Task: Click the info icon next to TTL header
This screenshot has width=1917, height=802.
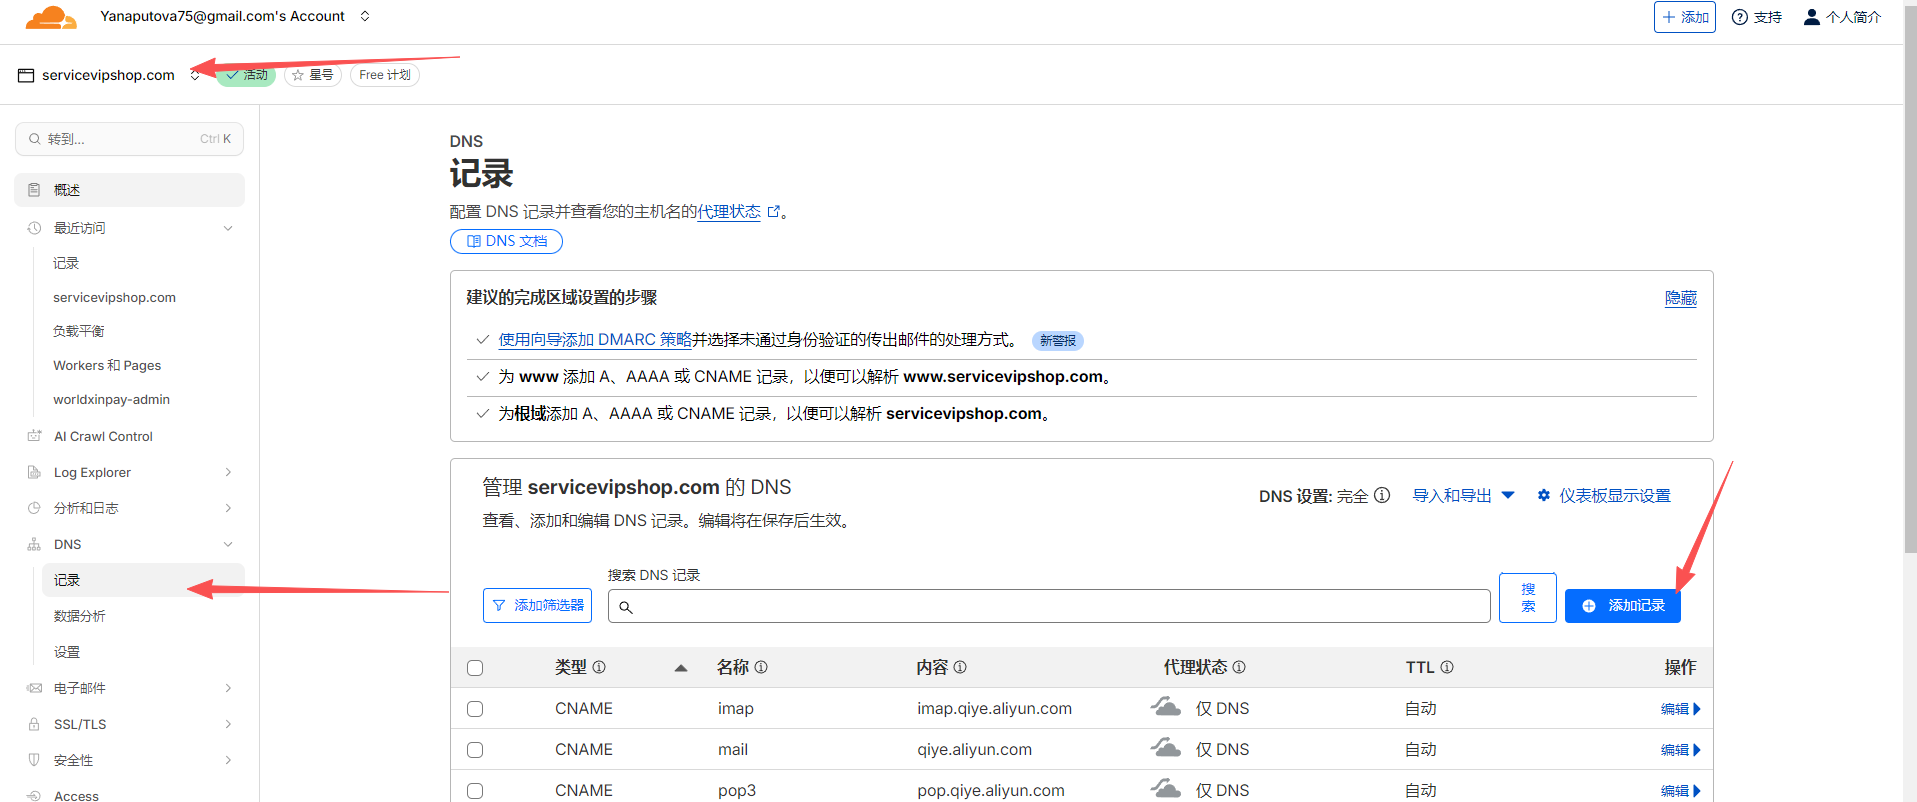Action: click(x=1447, y=667)
